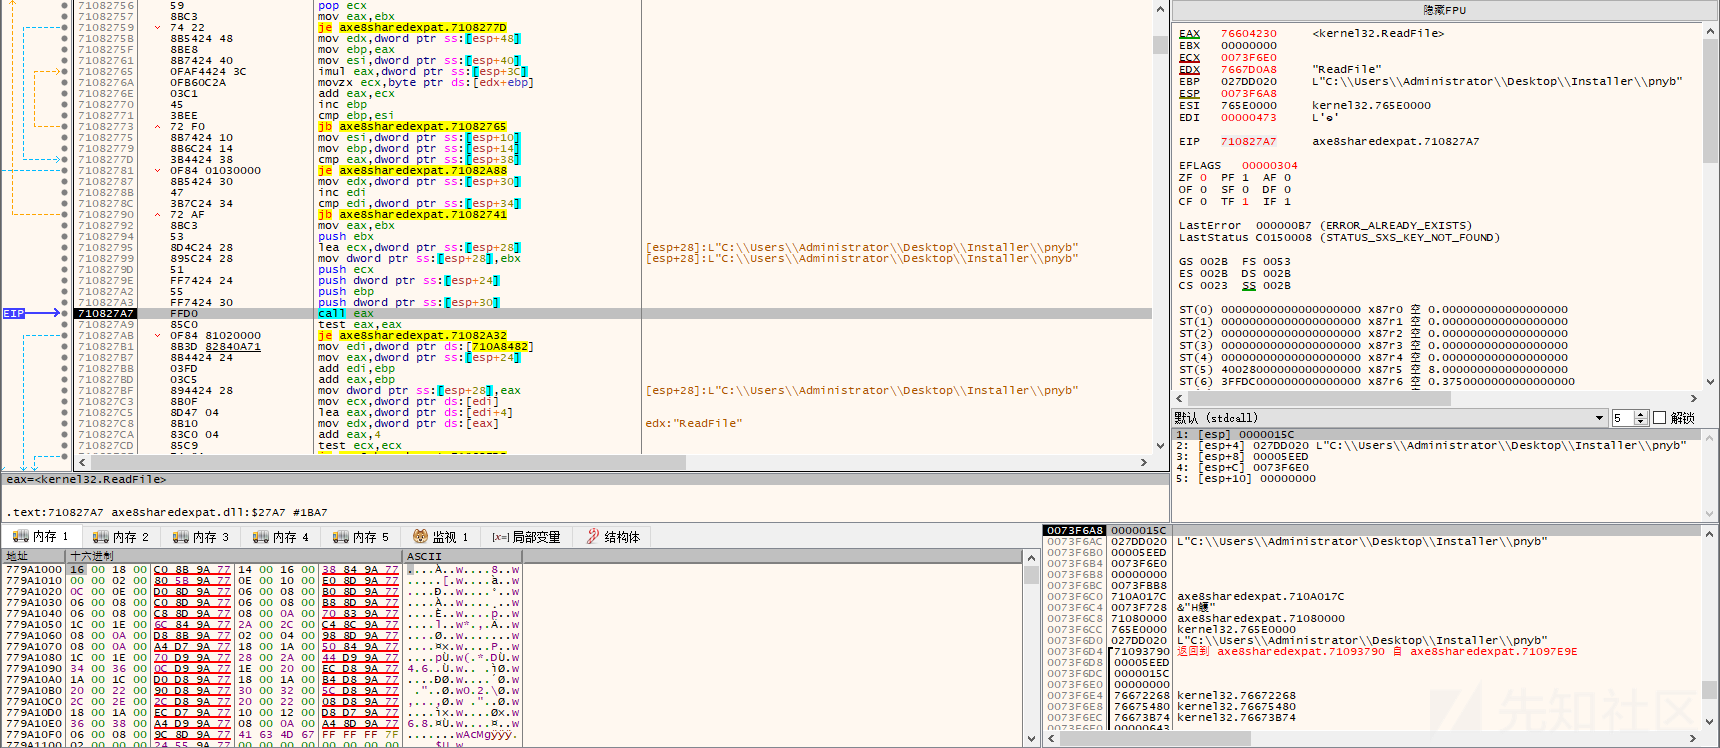Click the ASCII column header
This screenshot has height=748, width=1720.
[463, 556]
